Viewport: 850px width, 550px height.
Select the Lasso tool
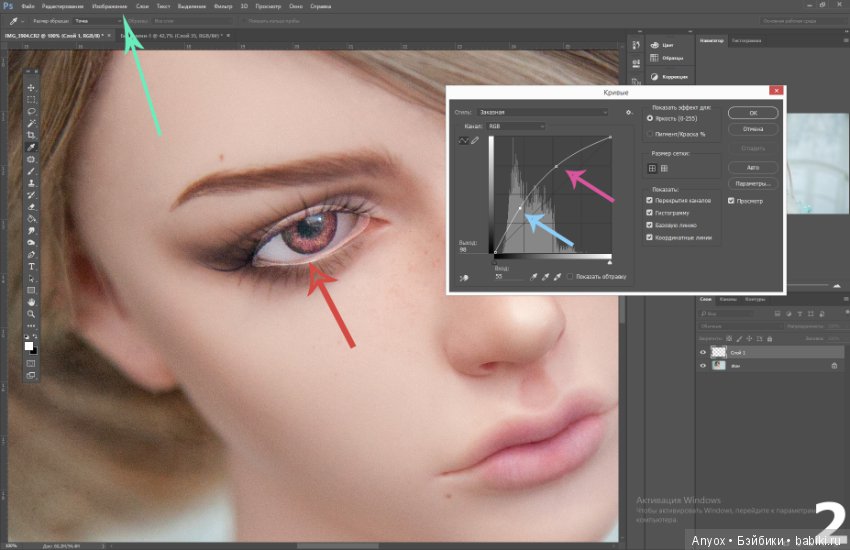click(x=31, y=112)
